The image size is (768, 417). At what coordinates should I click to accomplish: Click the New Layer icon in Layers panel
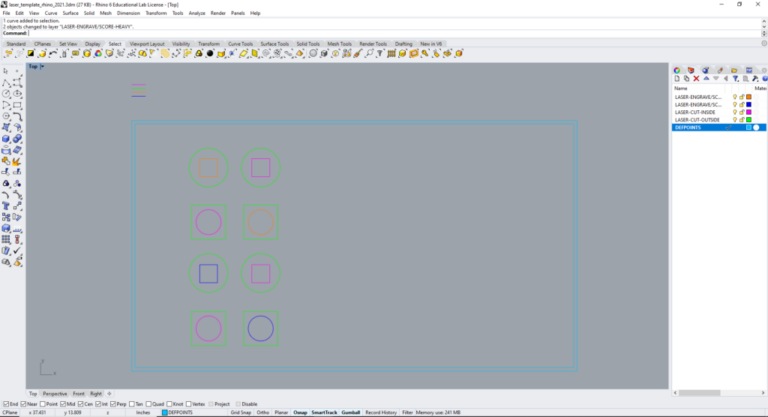(677, 78)
